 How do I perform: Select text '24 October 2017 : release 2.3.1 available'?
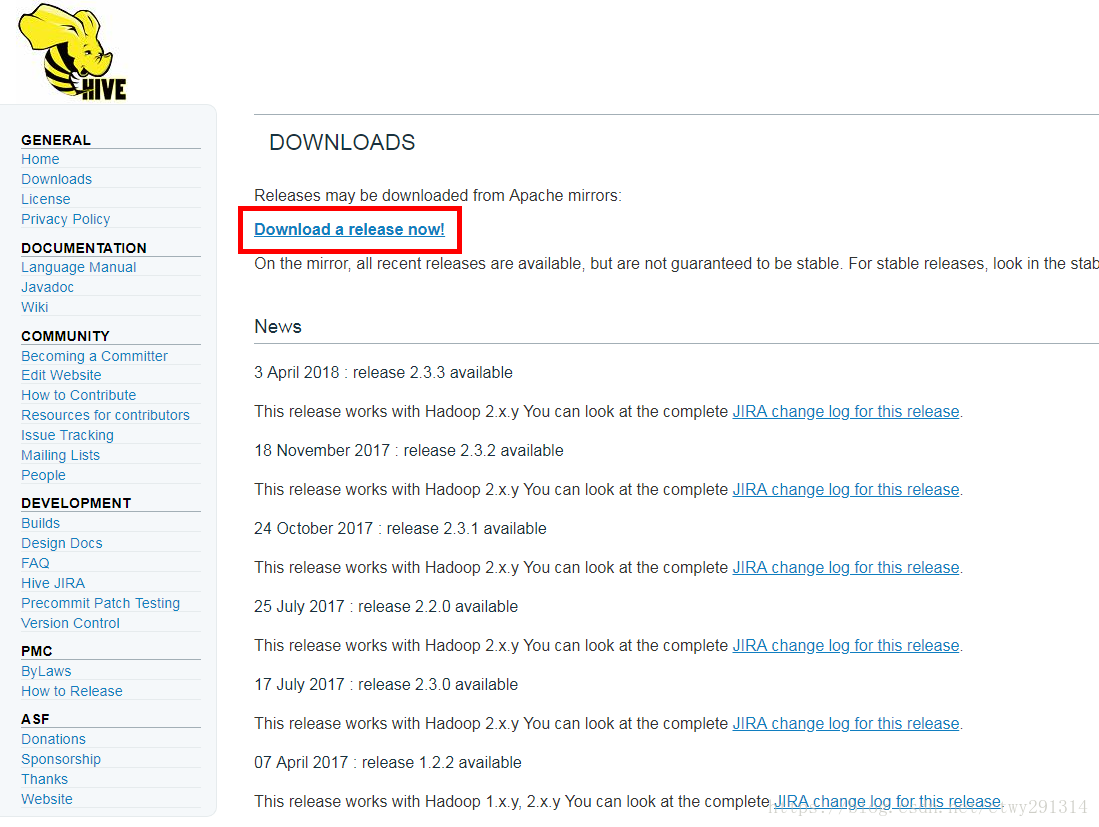(400, 528)
